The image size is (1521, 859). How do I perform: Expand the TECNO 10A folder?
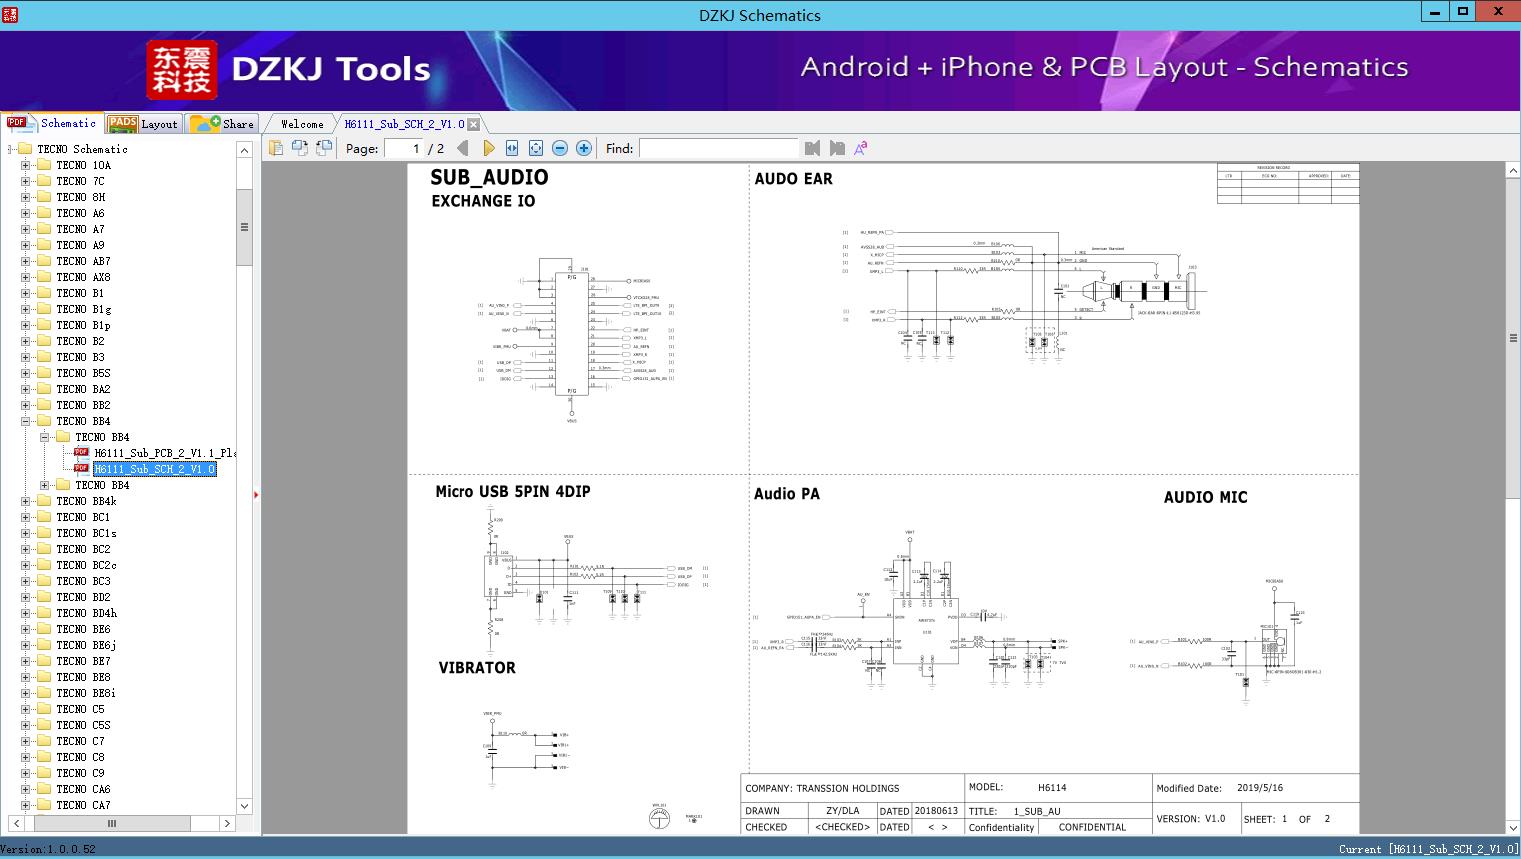[26, 165]
